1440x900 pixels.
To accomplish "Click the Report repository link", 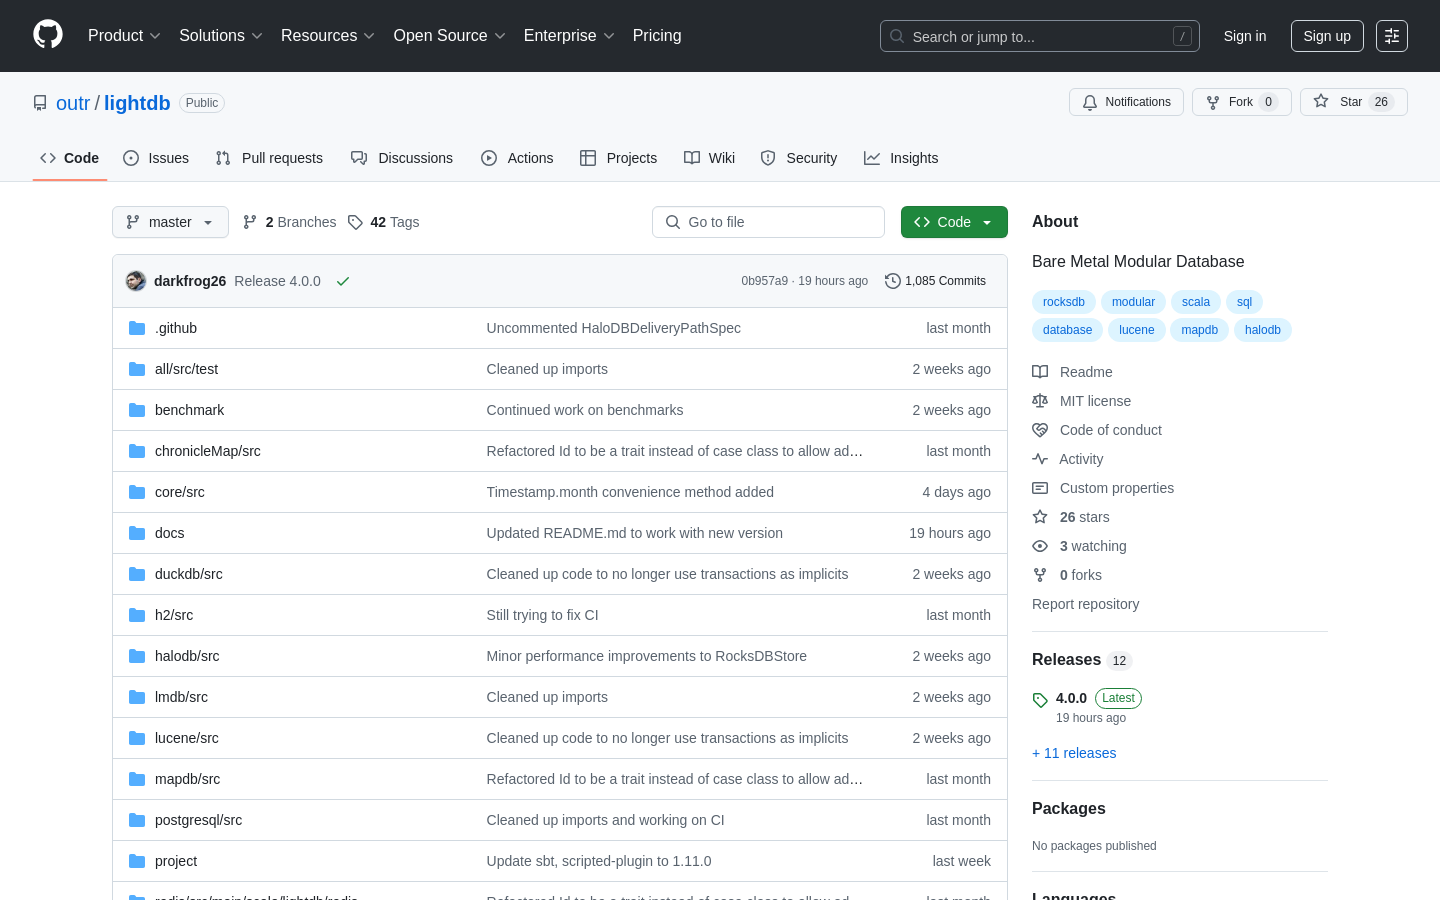I will 1085,604.
